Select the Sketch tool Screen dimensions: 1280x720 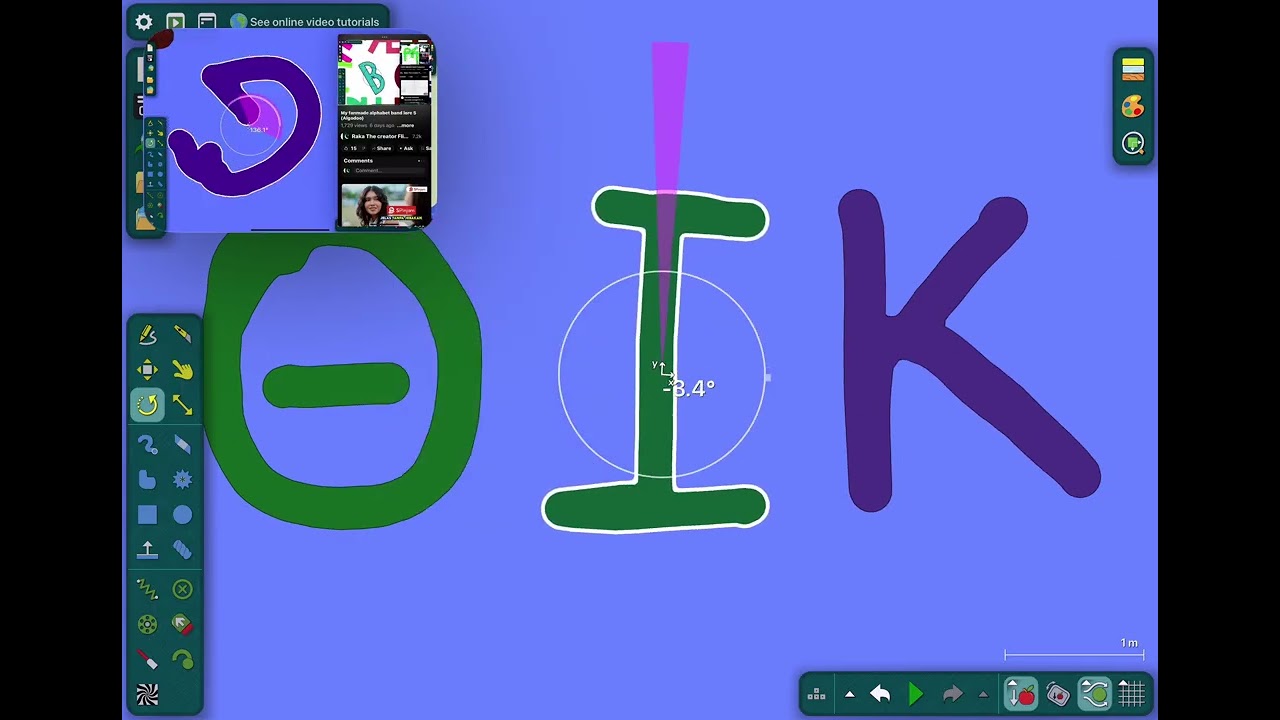tap(147, 335)
